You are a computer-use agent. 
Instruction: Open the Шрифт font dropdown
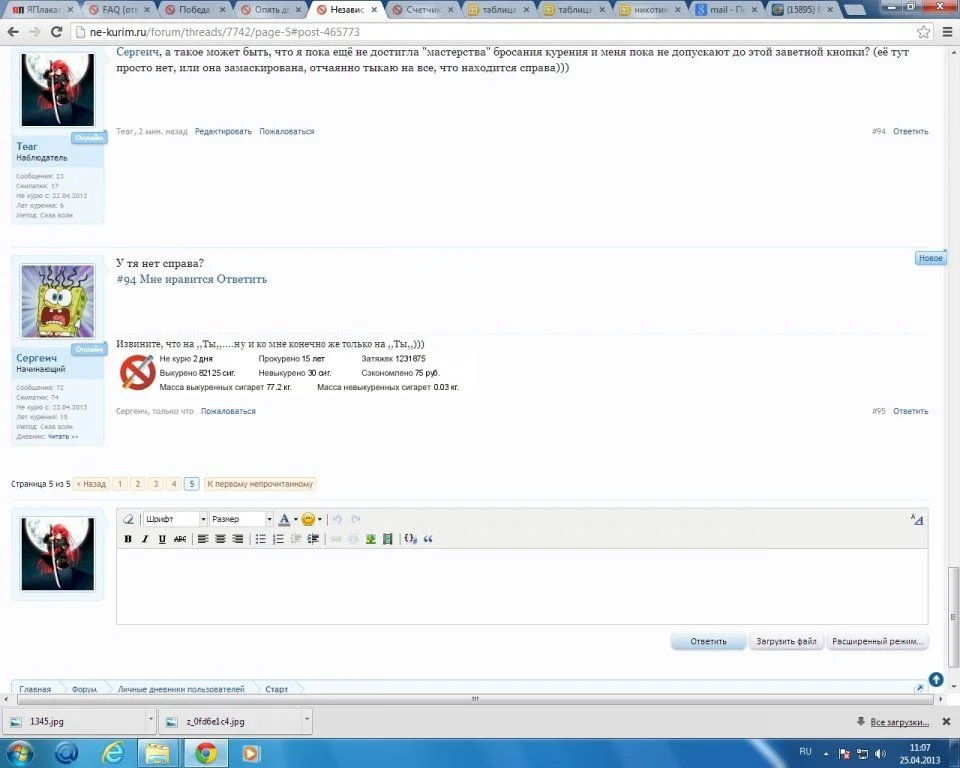pos(175,519)
